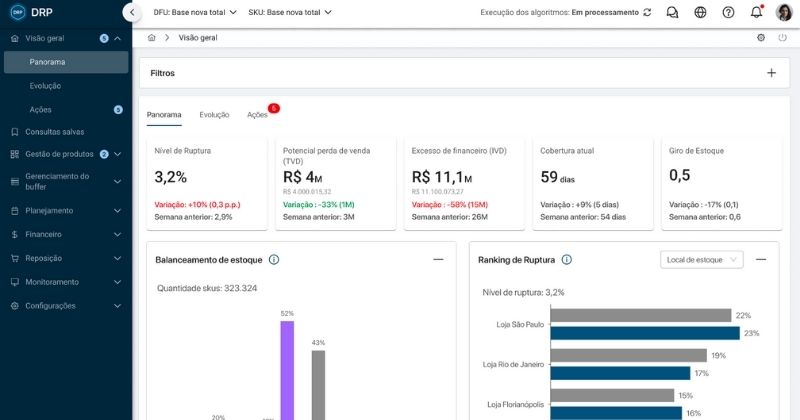Show info for Balanceamento de estoque

[x=274, y=260]
